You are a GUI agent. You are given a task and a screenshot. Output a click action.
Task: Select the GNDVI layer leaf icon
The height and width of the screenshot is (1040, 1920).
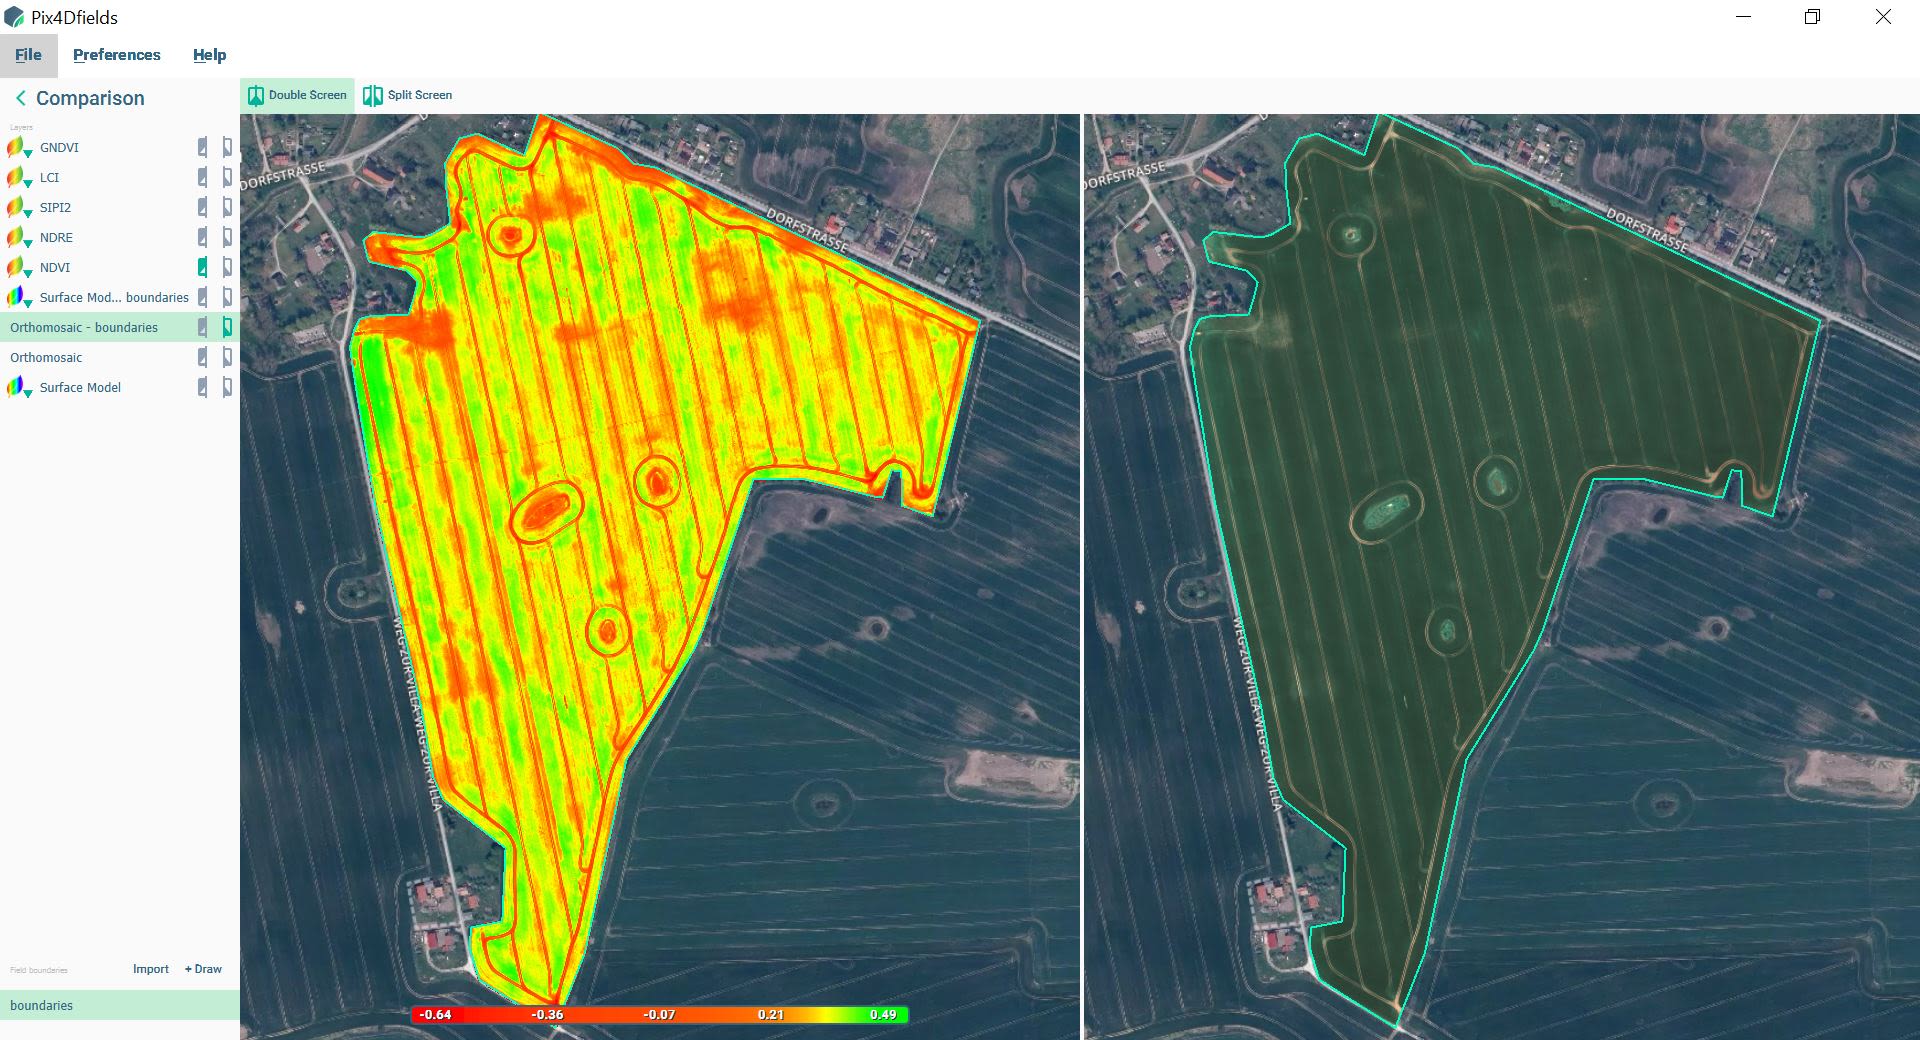16,147
